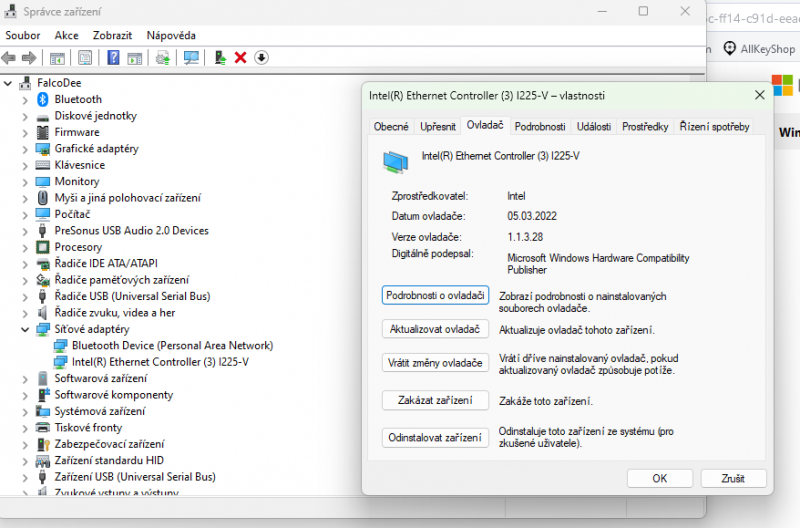Expand the Bluetooth category
The image size is (800, 528).
click(x=24, y=100)
